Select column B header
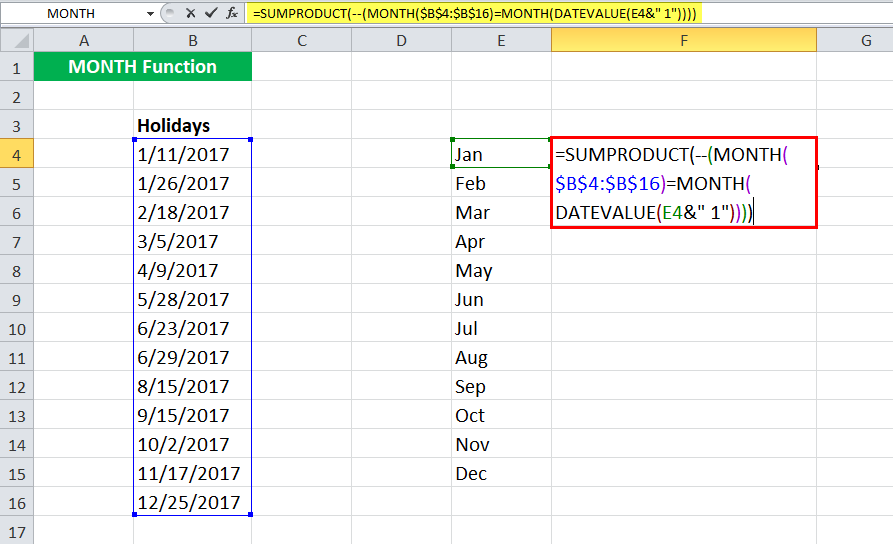The height and width of the screenshot is (544, 893). coord(192,40)
